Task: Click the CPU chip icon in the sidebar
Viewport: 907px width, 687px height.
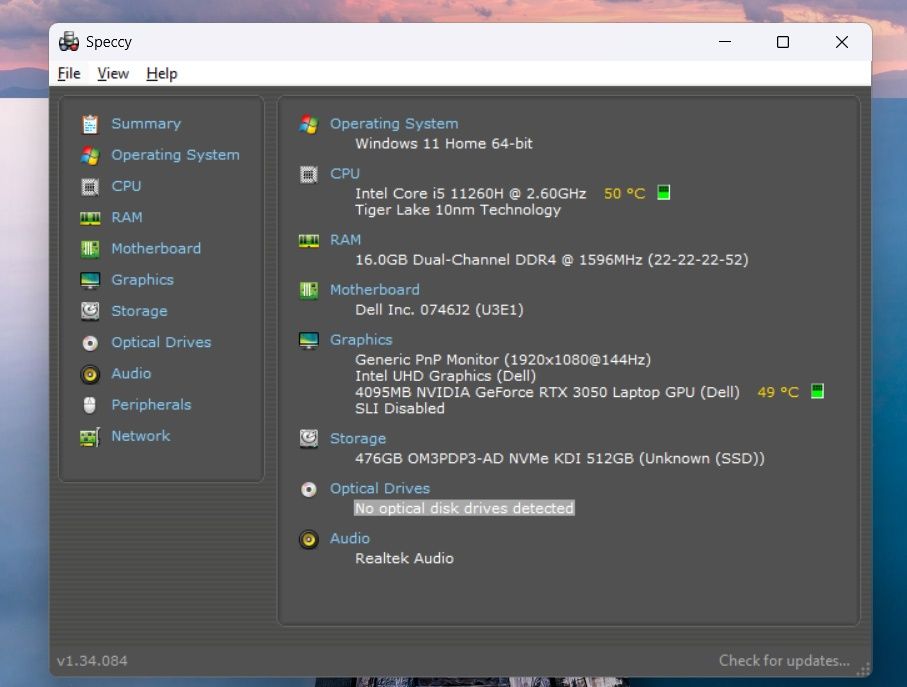Action: [x=90, y=186]
